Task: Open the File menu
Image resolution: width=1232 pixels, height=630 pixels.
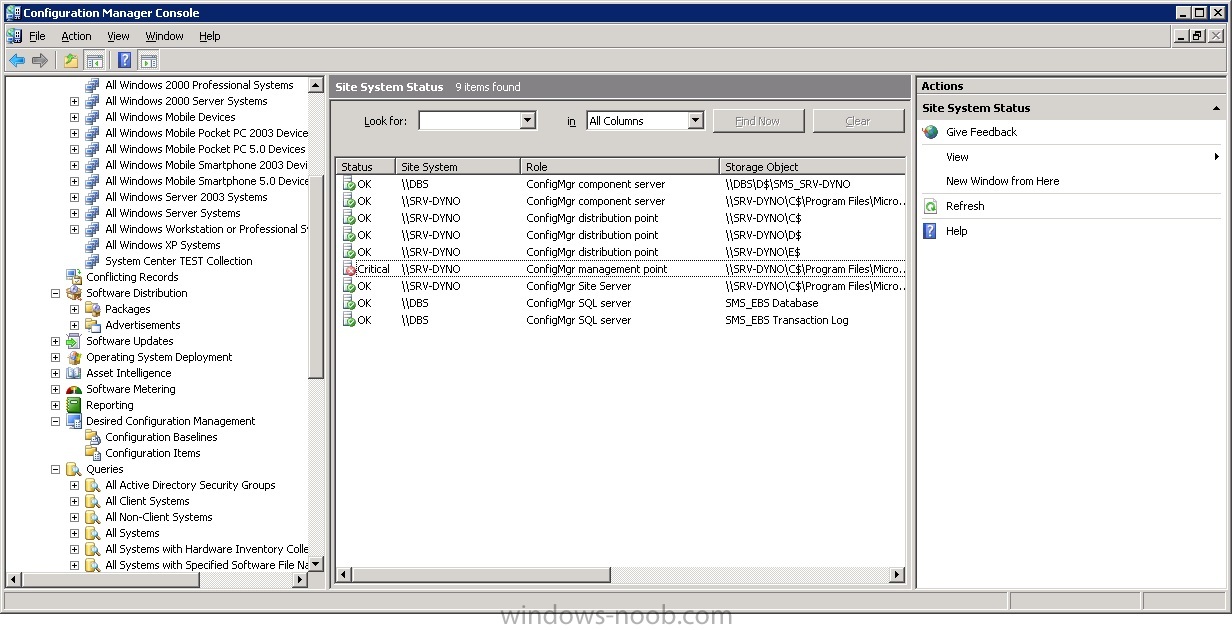Action: coord(37,36)
